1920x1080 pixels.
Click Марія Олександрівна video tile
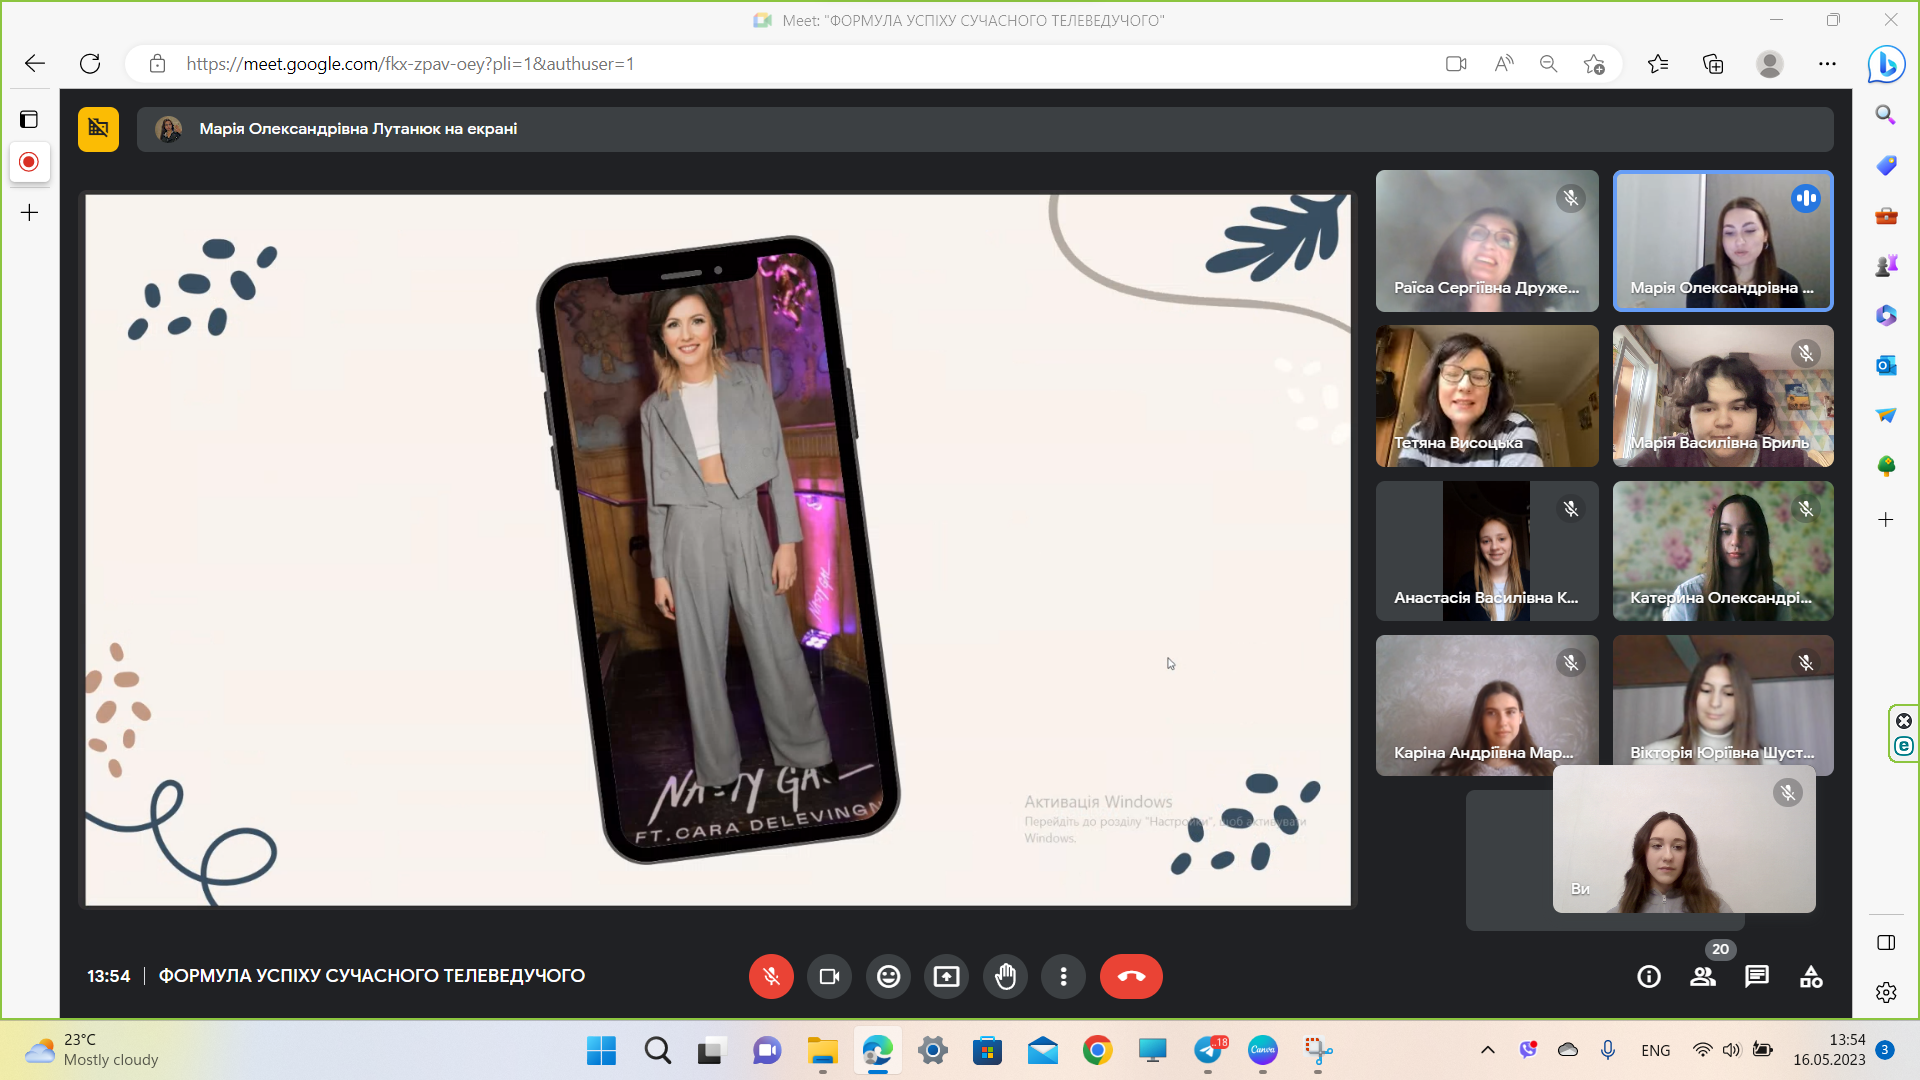(x=1722, y=240)
